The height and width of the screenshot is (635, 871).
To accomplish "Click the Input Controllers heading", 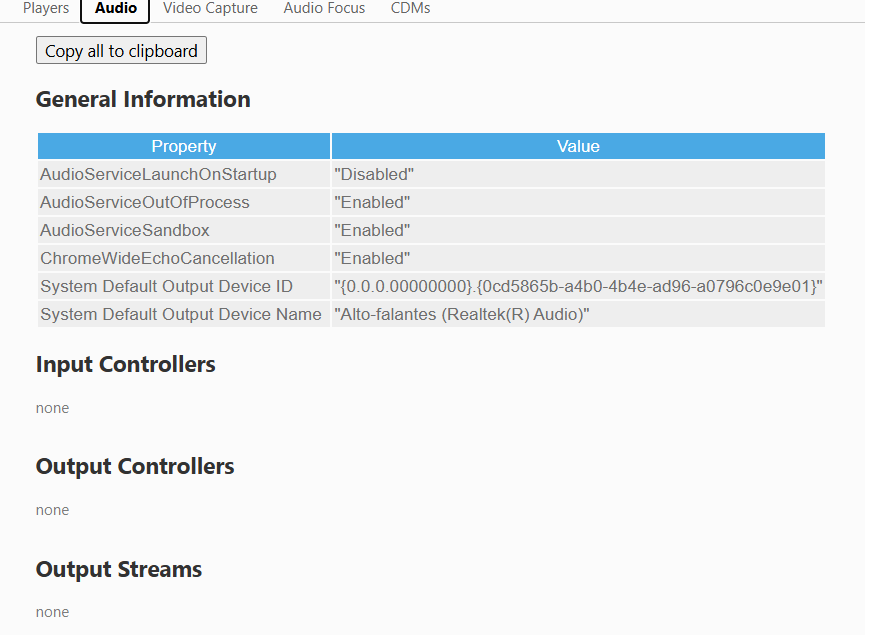I will point(126,364).
